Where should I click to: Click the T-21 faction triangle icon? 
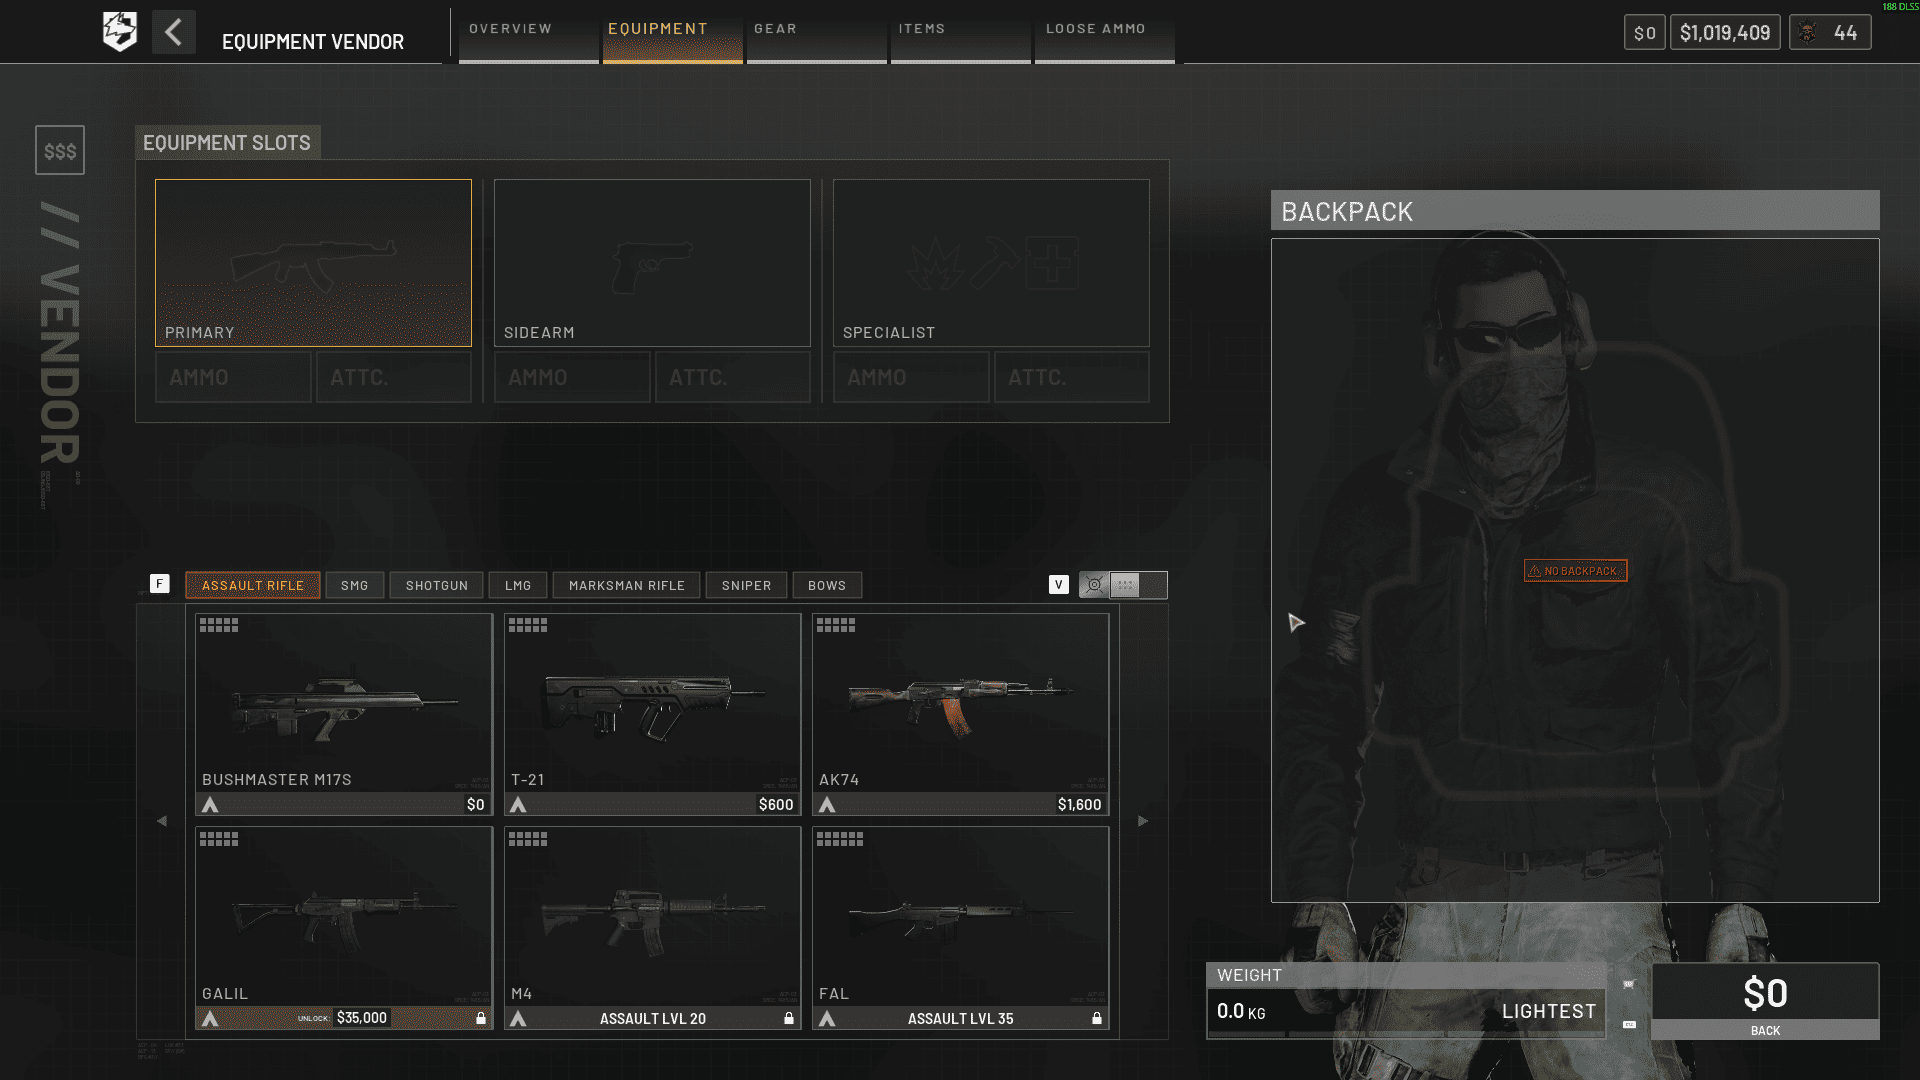click(518, 804)
